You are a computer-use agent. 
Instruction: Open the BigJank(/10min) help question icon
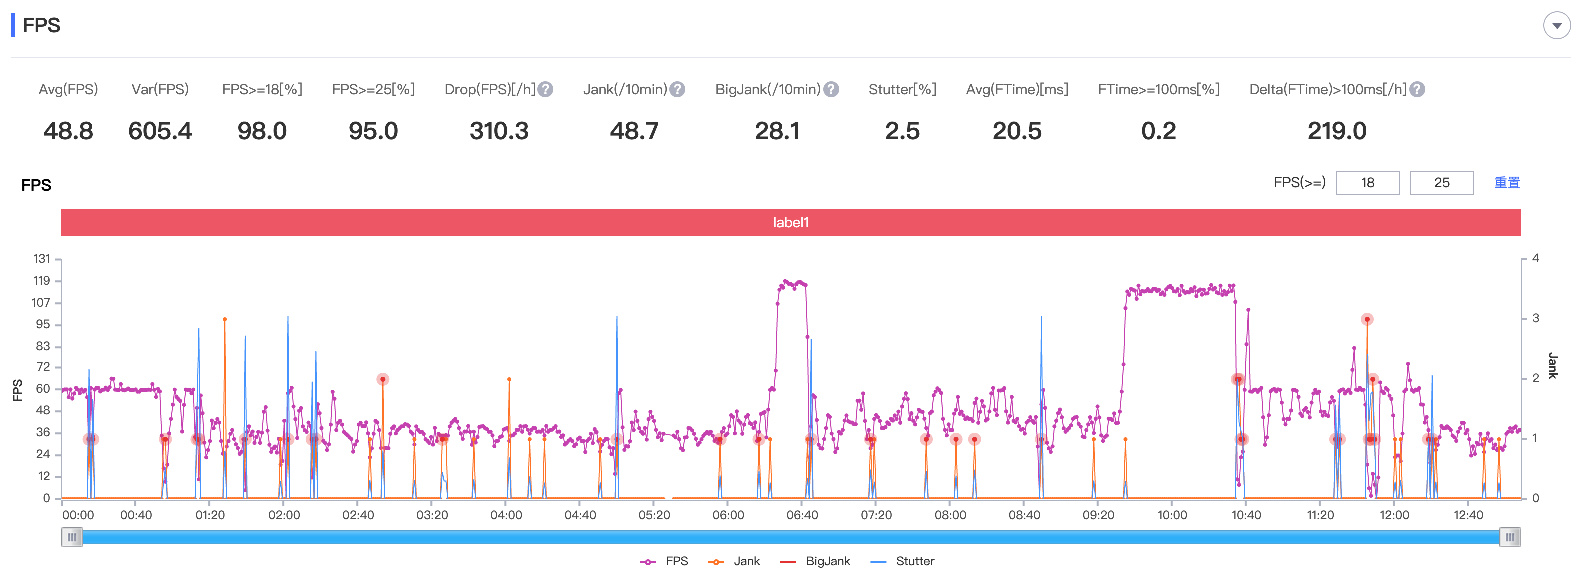coord(831,89)
